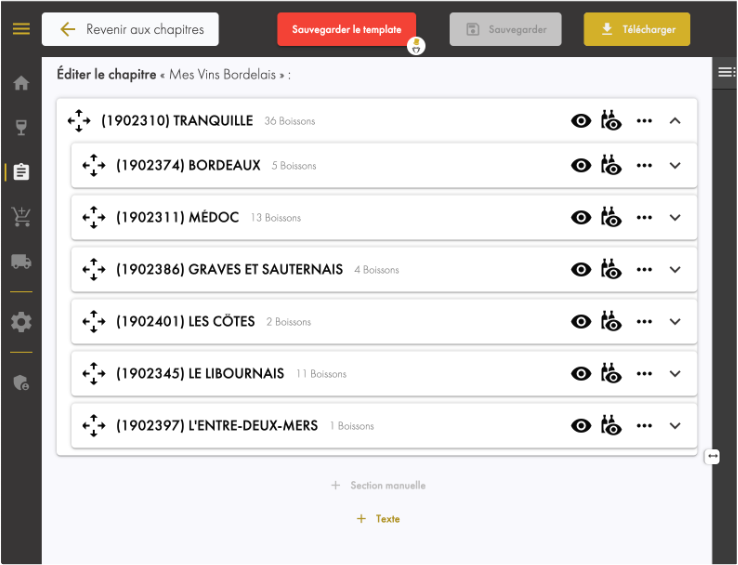
Task: Open the shopping cart orders section
Action: click(21, 217)
